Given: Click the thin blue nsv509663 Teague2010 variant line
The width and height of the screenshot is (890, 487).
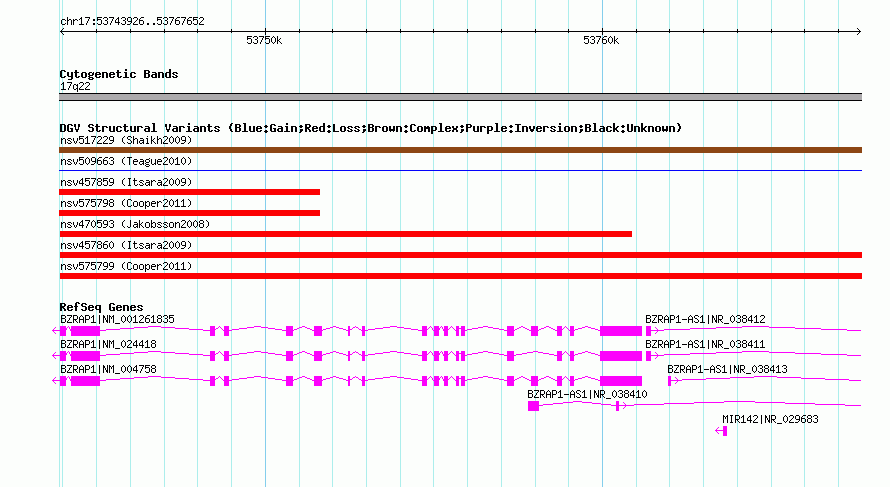Looking at the screenshot, I should 460,170.
